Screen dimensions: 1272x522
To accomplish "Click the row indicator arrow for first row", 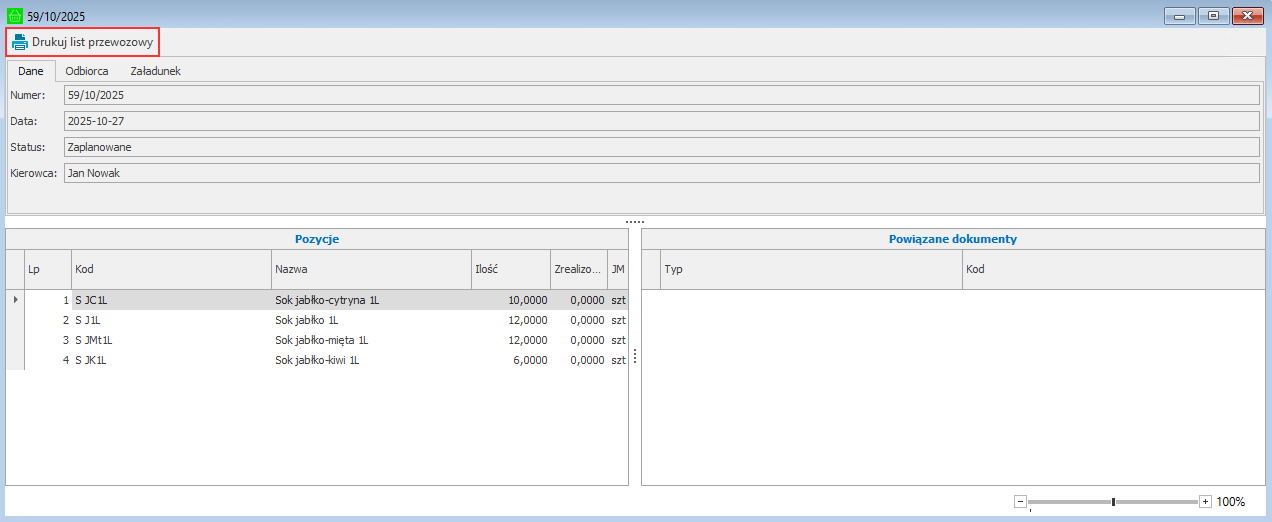I will [14, 300].
